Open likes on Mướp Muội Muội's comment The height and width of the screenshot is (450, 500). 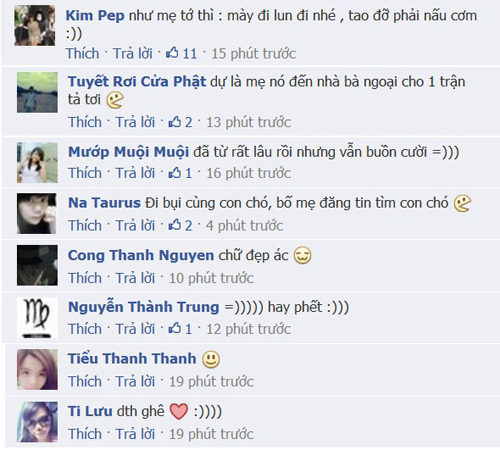(x=180, y=173)
